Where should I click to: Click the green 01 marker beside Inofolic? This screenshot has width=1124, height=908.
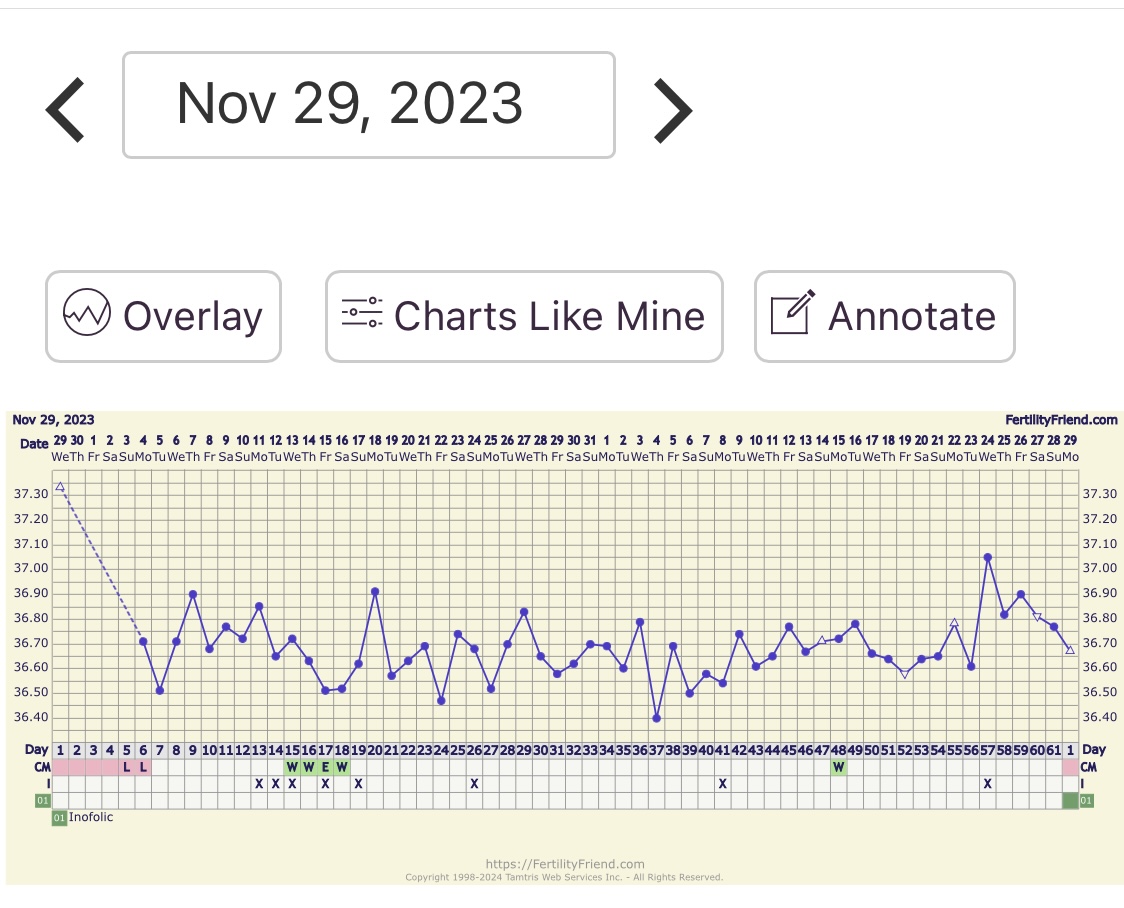click(59, 818)
